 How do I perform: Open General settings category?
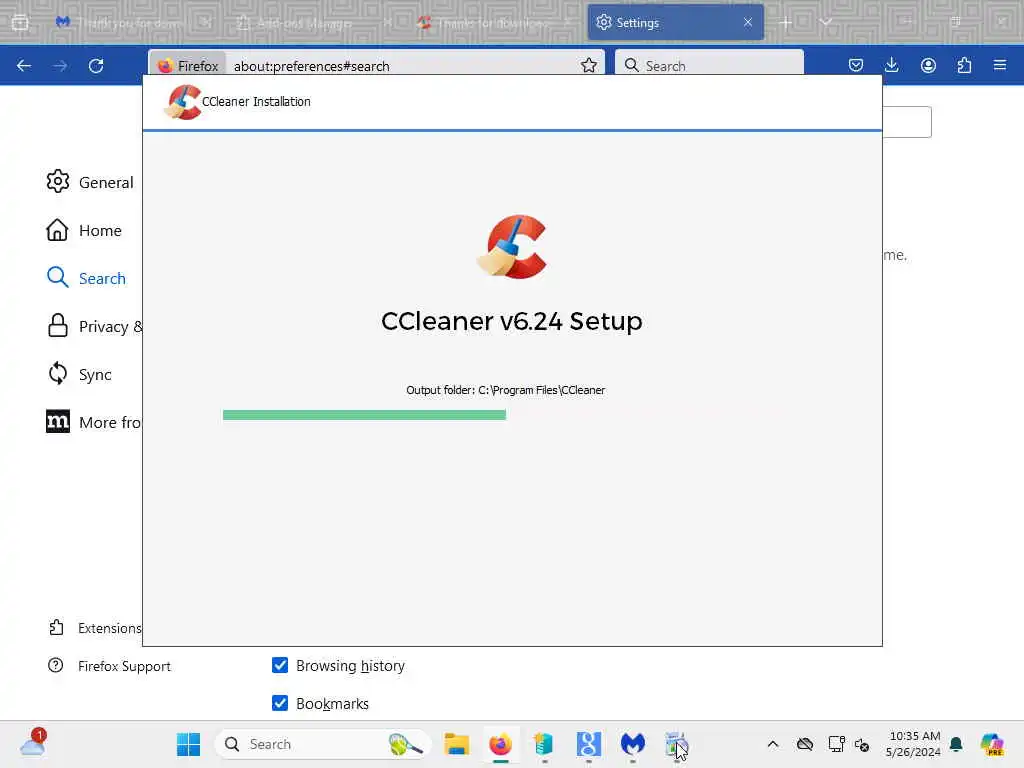pyautogui.click(x=89, y=182)
